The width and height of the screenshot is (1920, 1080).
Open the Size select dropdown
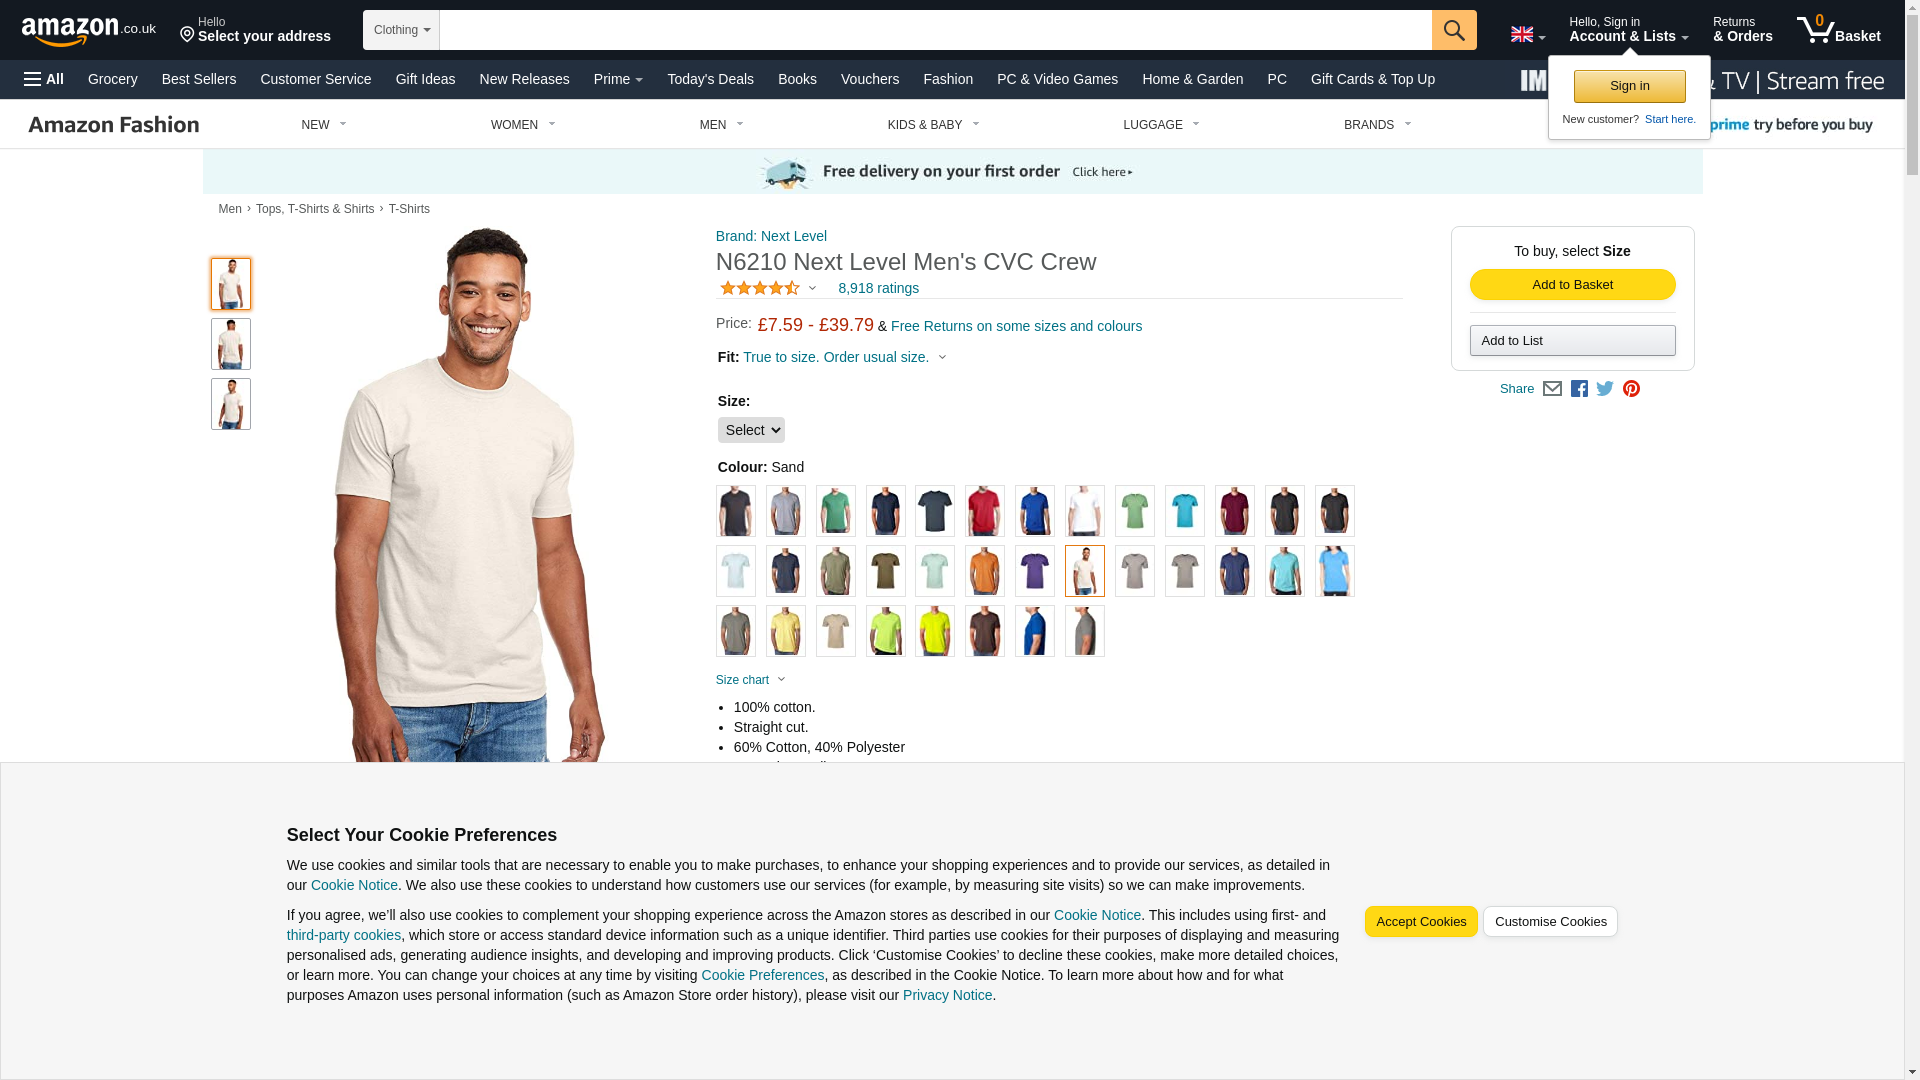point(751,430)
